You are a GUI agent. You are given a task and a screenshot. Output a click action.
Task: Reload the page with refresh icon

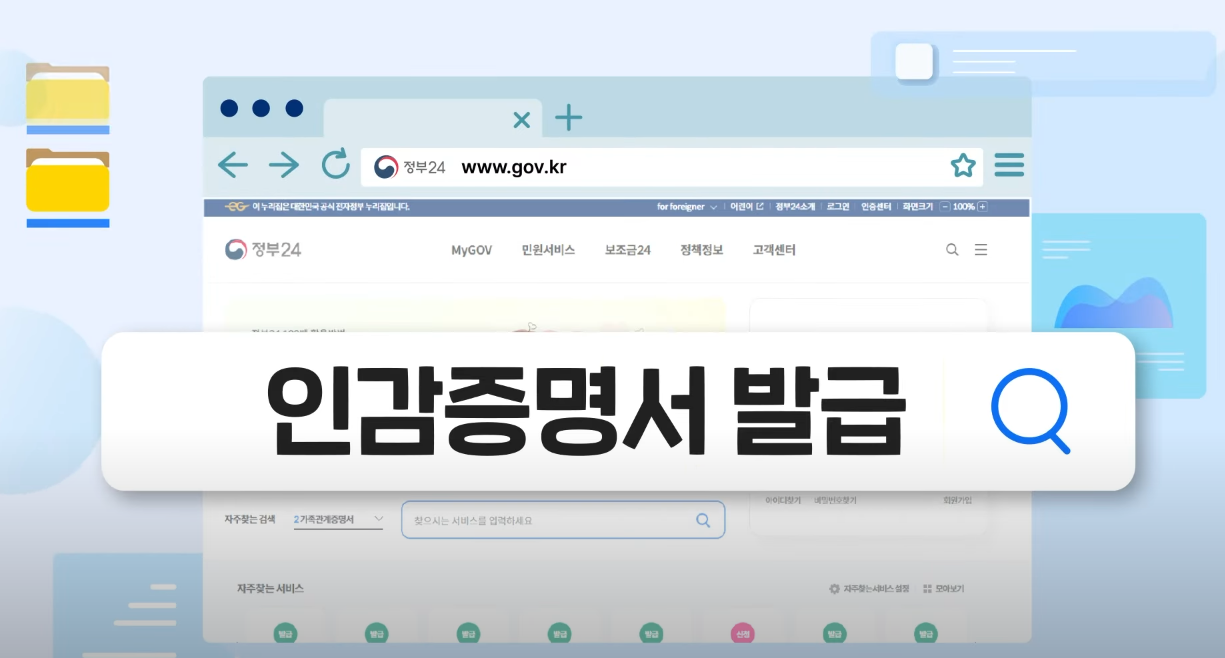[x=335, y=165]
